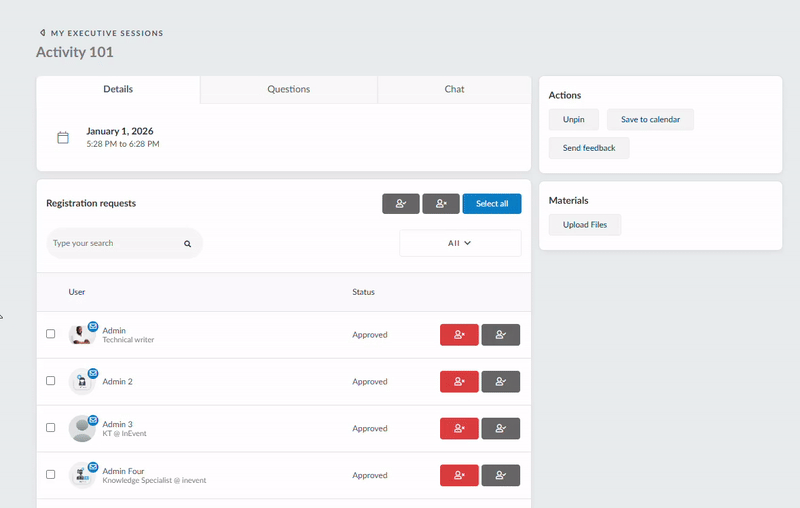Click the January 1, 2026 date
Viewport: 800px width, 508px height.
pos(120,132)
